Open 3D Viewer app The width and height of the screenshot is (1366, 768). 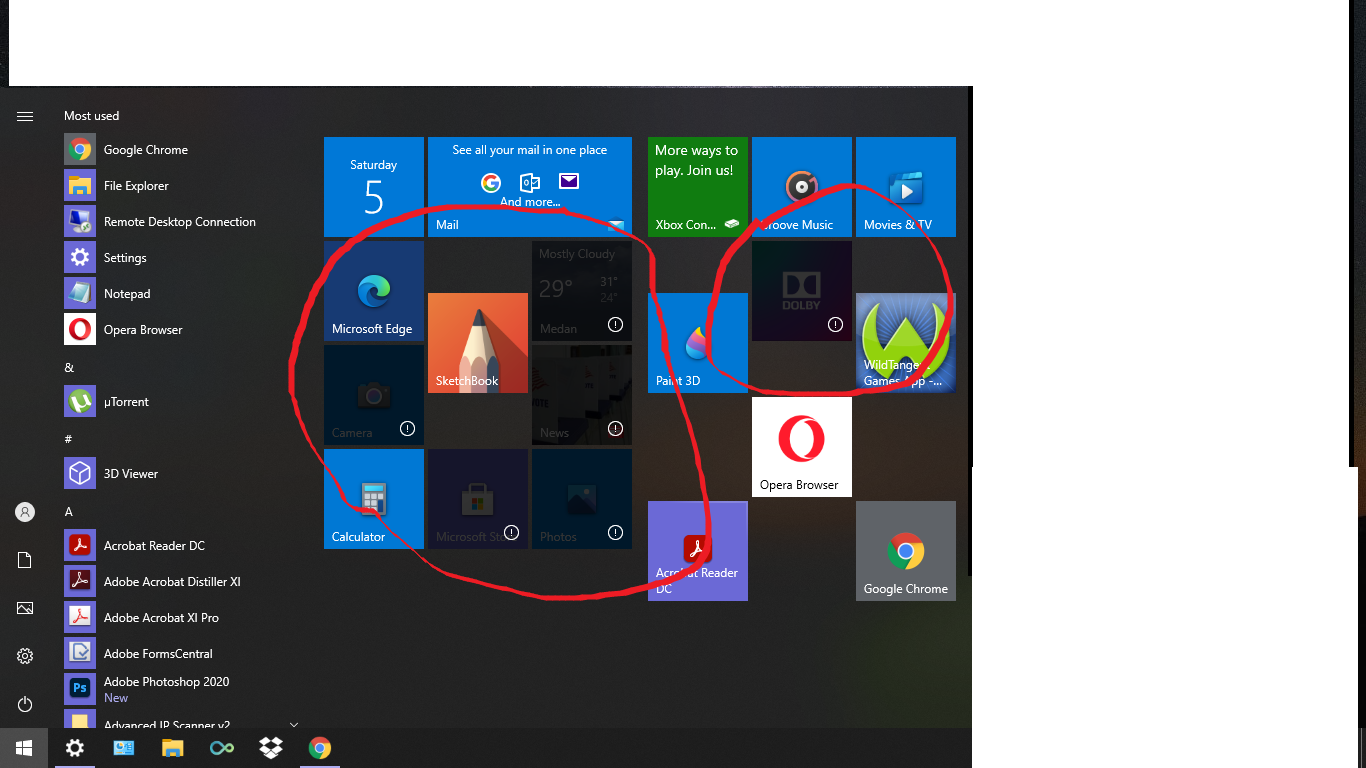pos(180,474)
